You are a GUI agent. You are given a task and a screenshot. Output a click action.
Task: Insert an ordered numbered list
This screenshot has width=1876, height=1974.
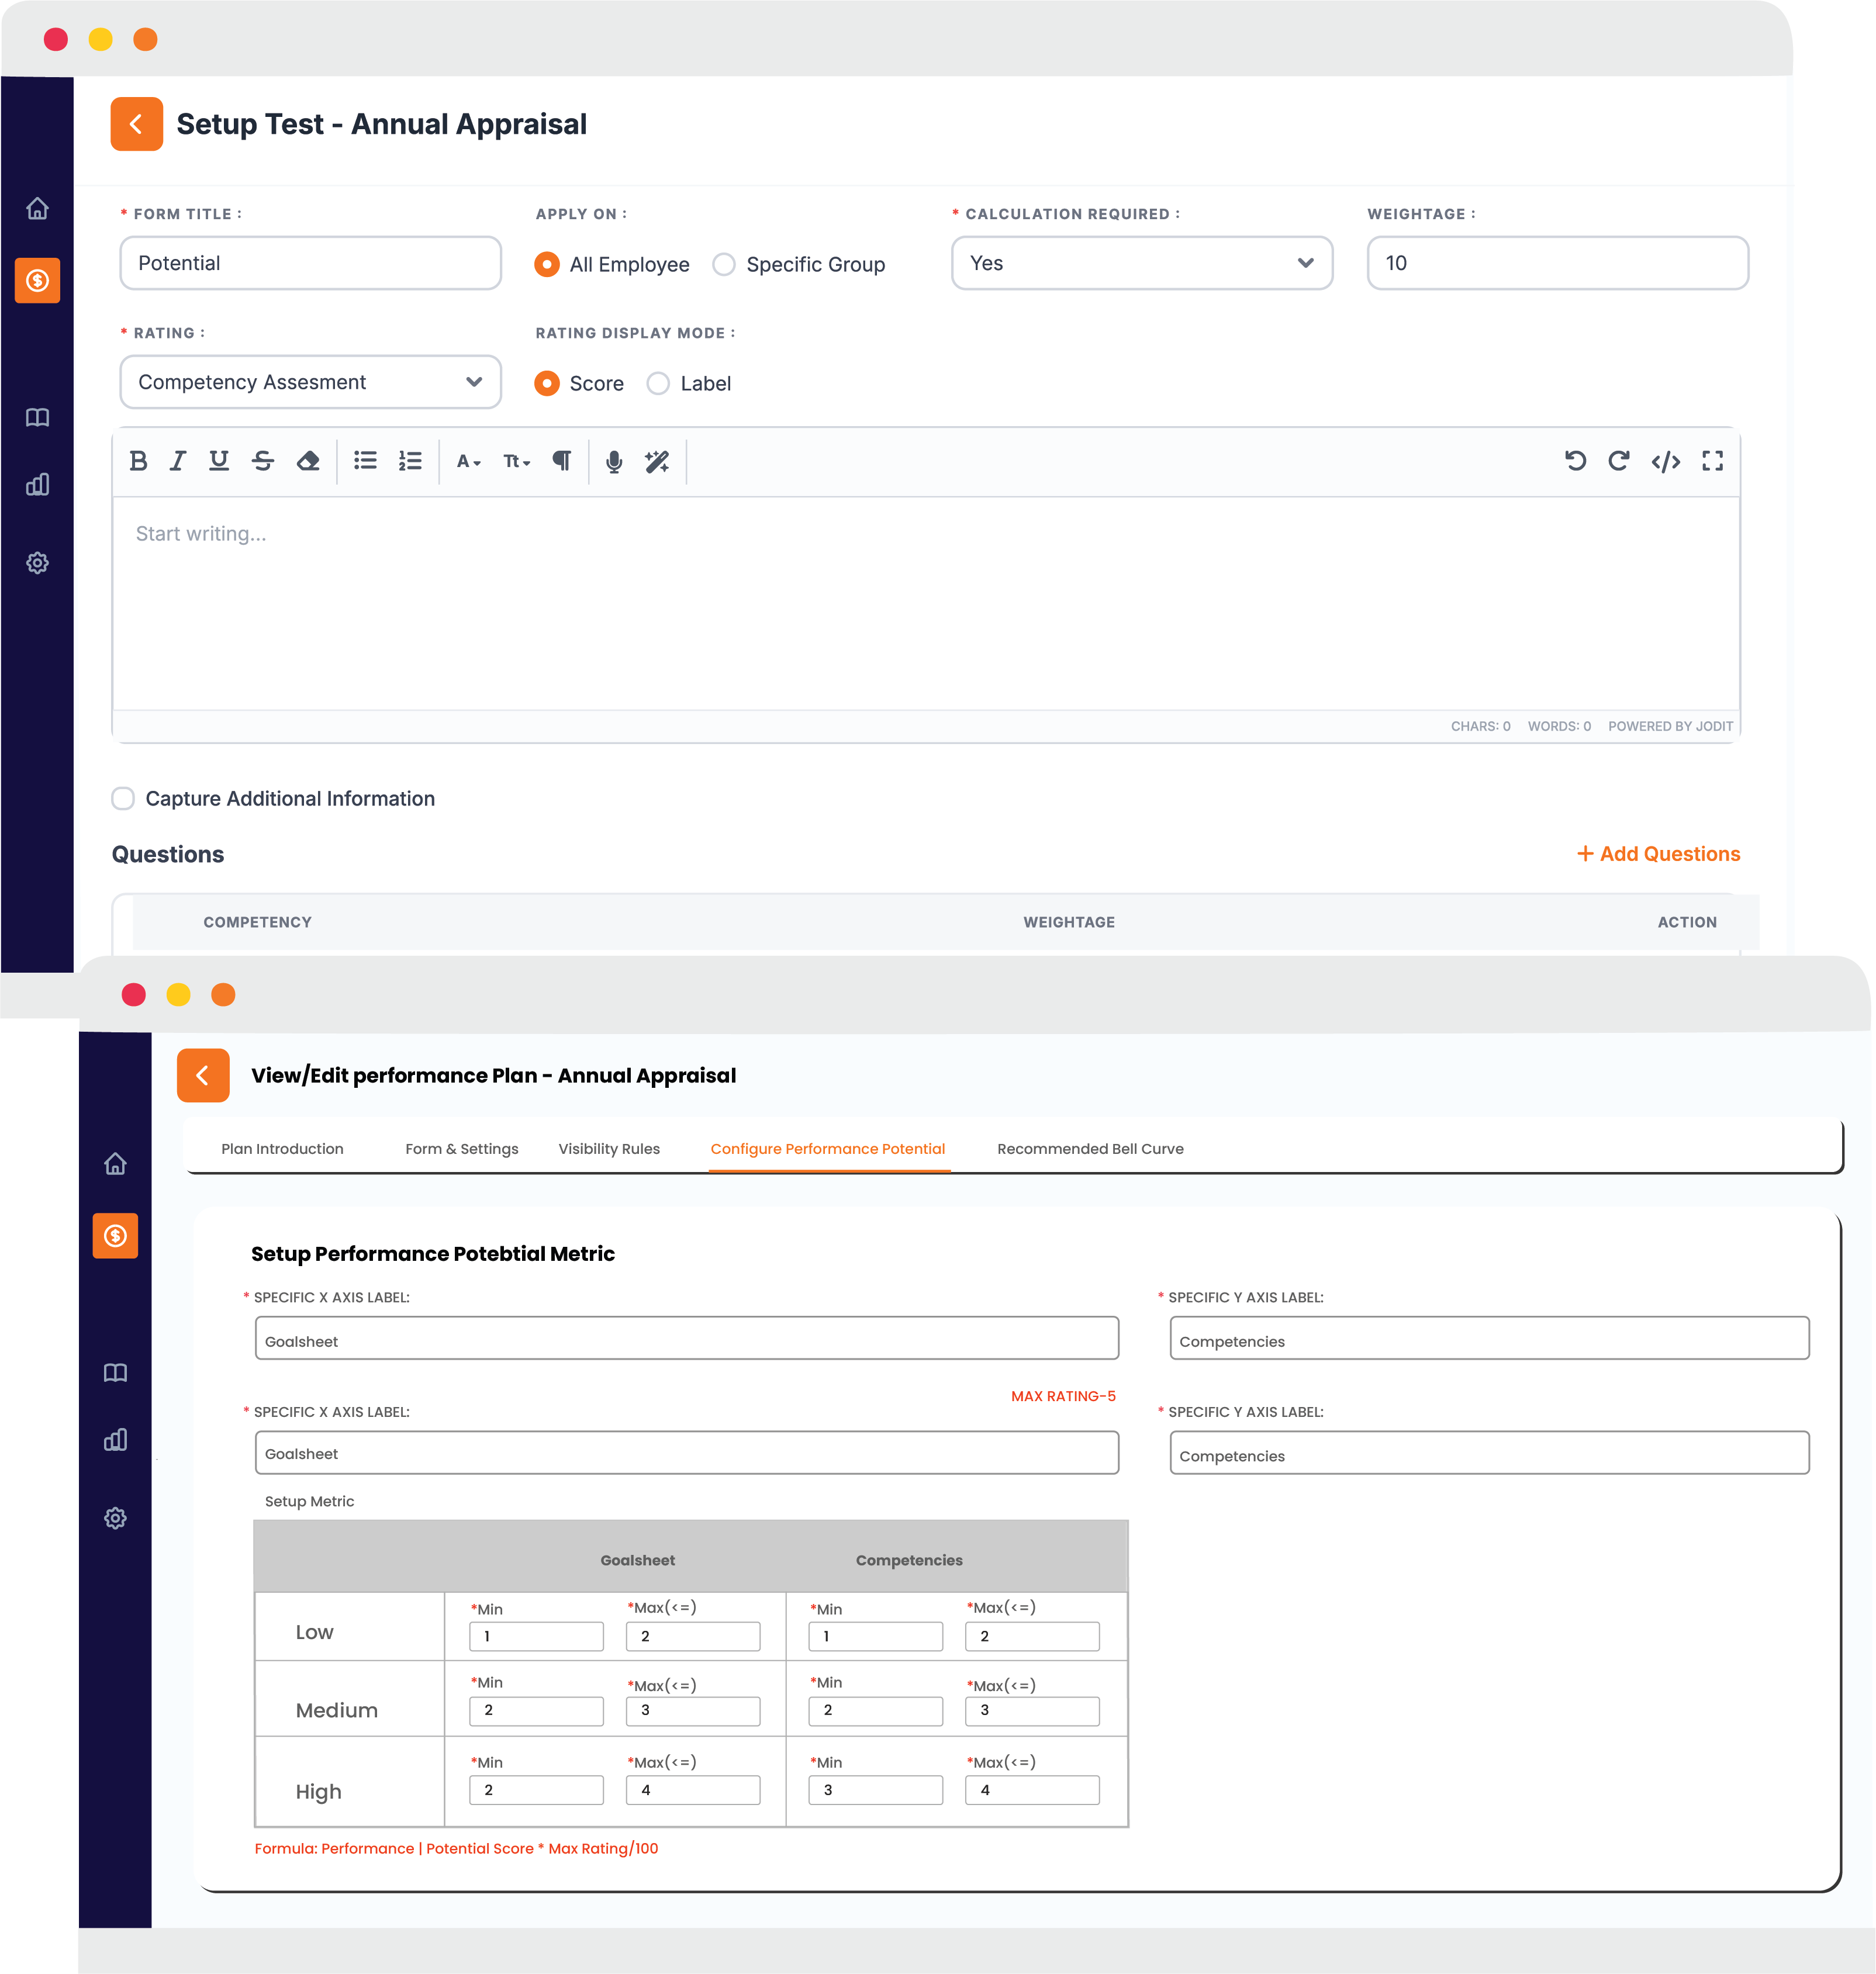[x=410, y=461]
